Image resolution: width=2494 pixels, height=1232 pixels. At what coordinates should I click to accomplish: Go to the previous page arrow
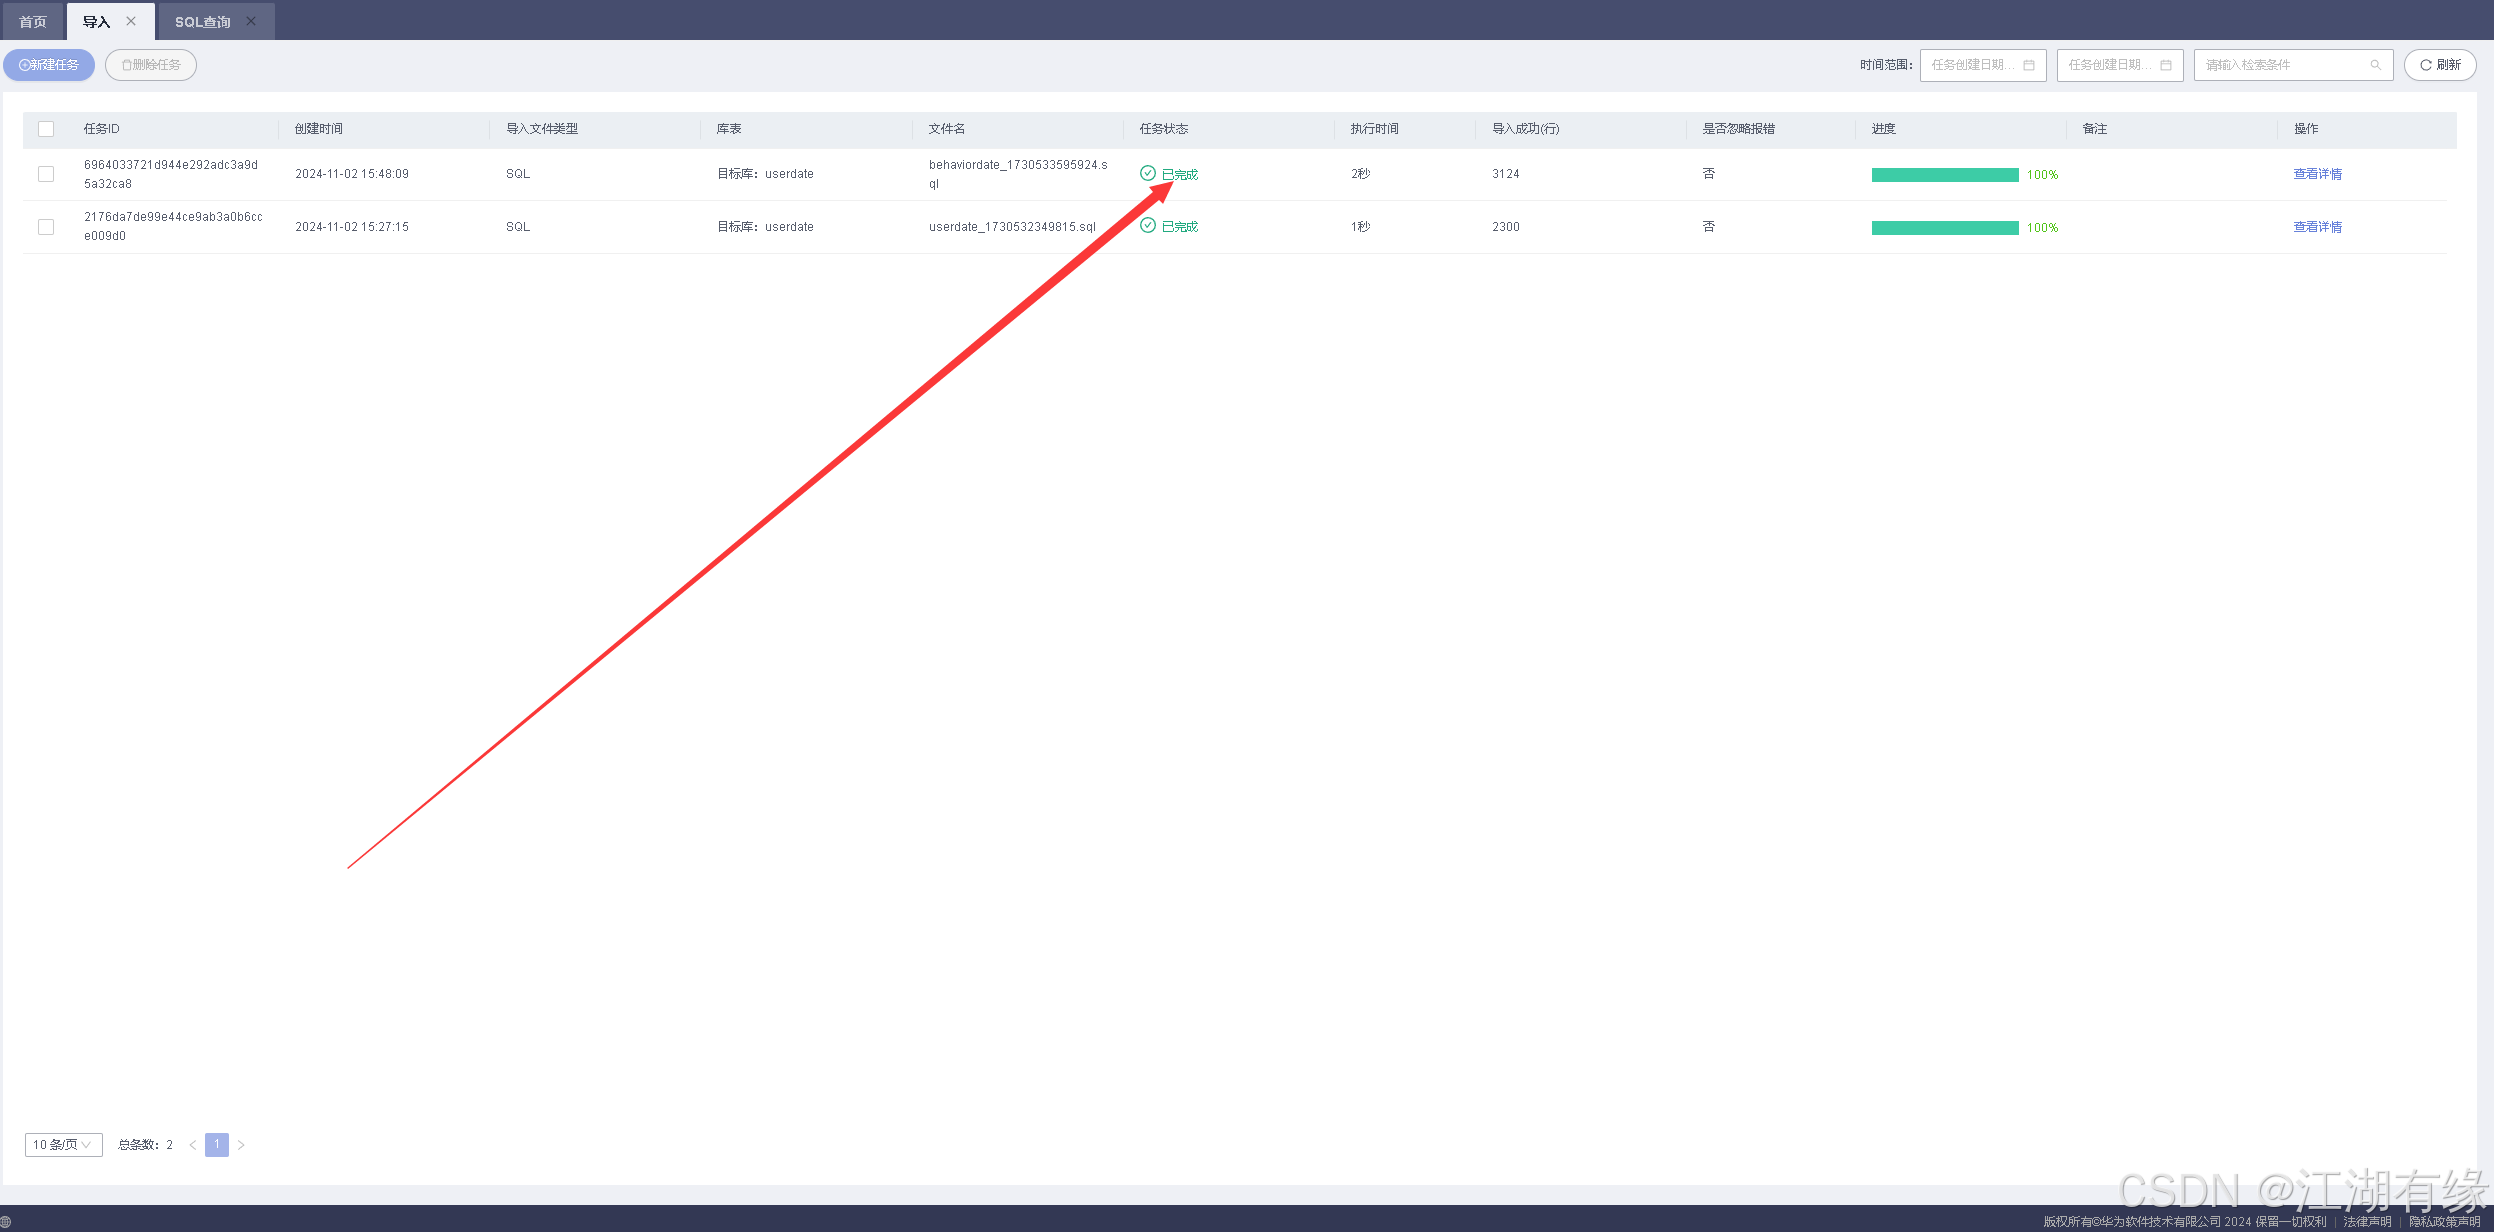[x=193, y=1145]
